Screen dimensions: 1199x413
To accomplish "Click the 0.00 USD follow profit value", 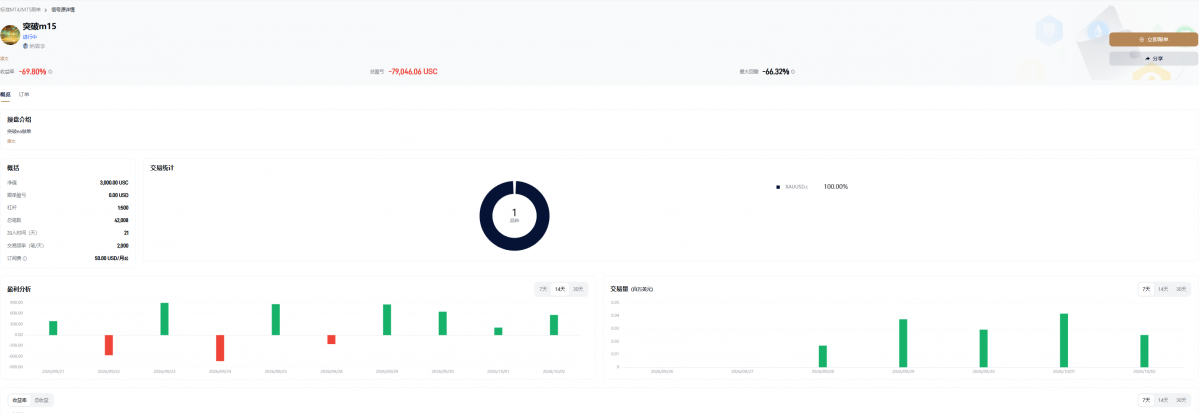I will click(x=119, y=195).
